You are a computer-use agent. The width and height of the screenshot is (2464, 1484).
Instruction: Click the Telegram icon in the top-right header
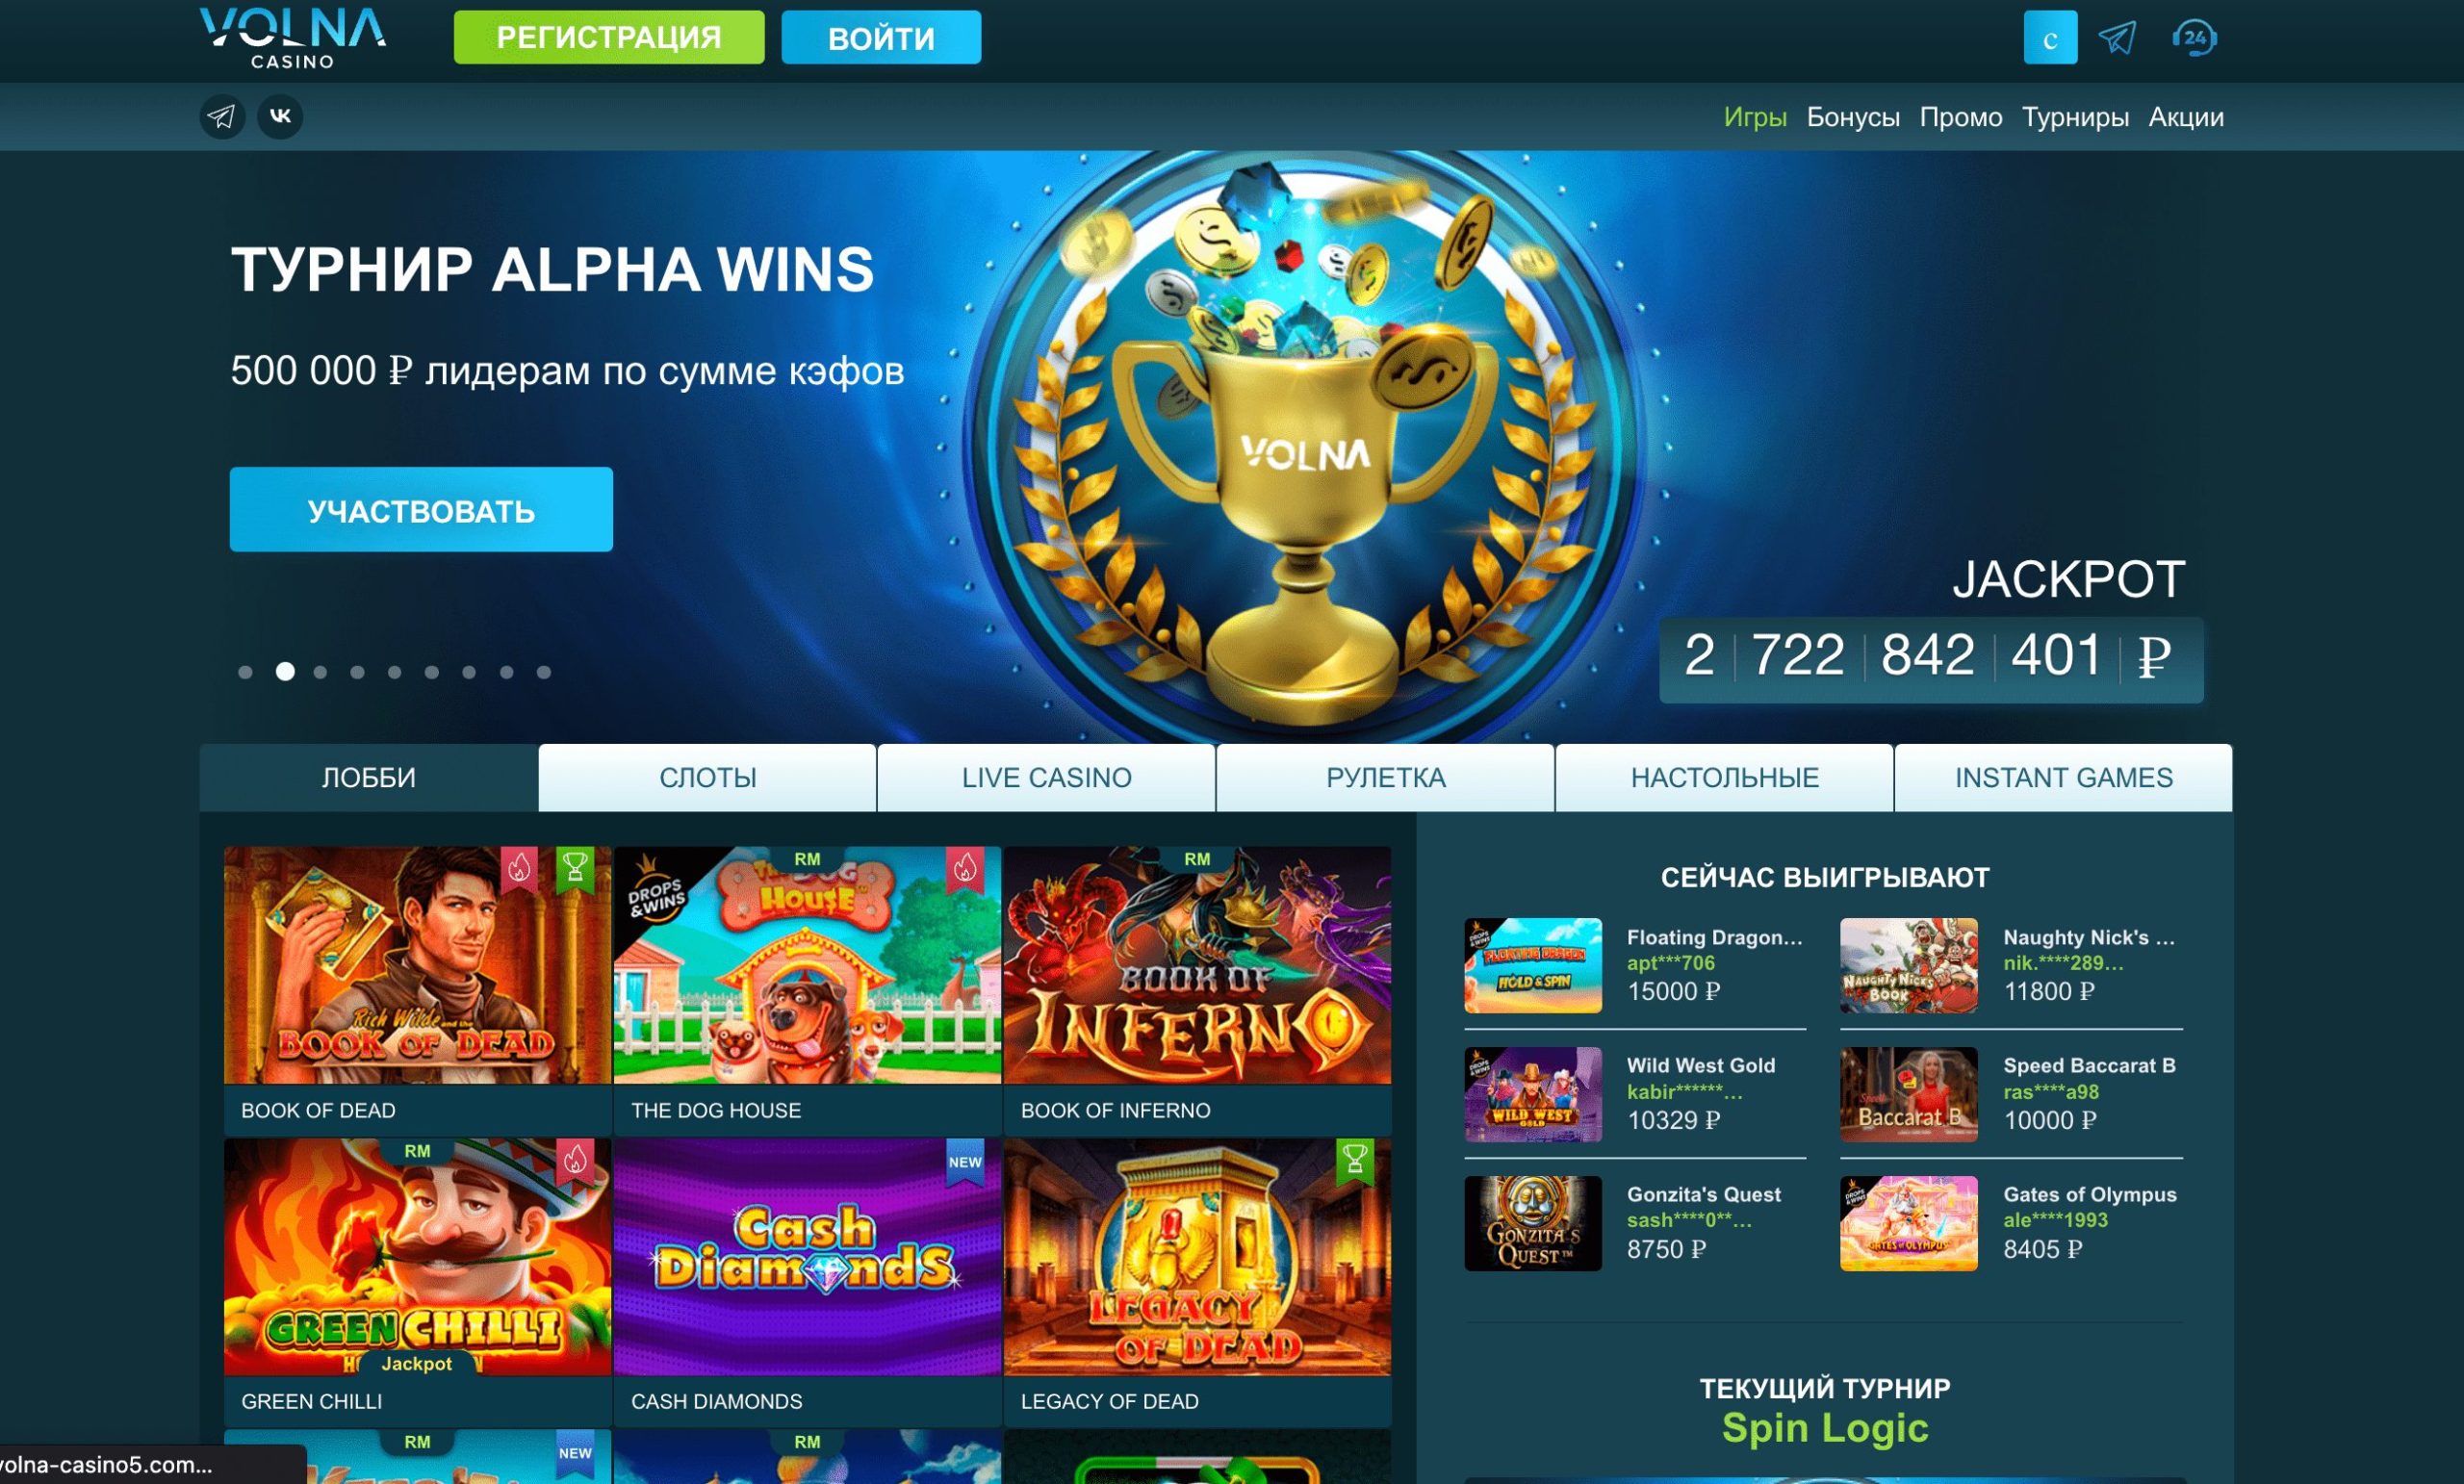[x=2118, y=38]
